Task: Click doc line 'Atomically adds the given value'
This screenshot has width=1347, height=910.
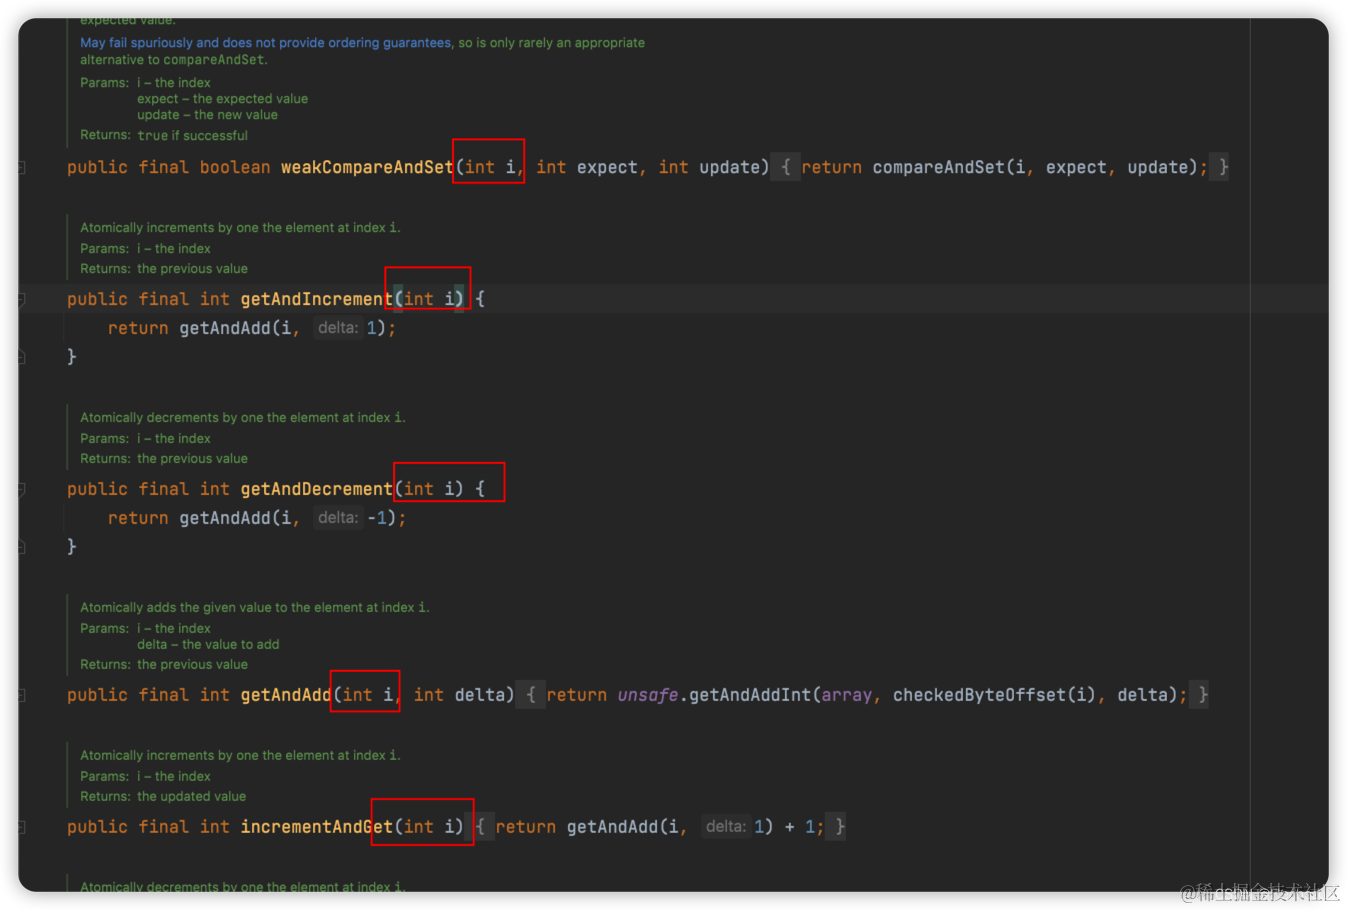Action: click(255, 608)
